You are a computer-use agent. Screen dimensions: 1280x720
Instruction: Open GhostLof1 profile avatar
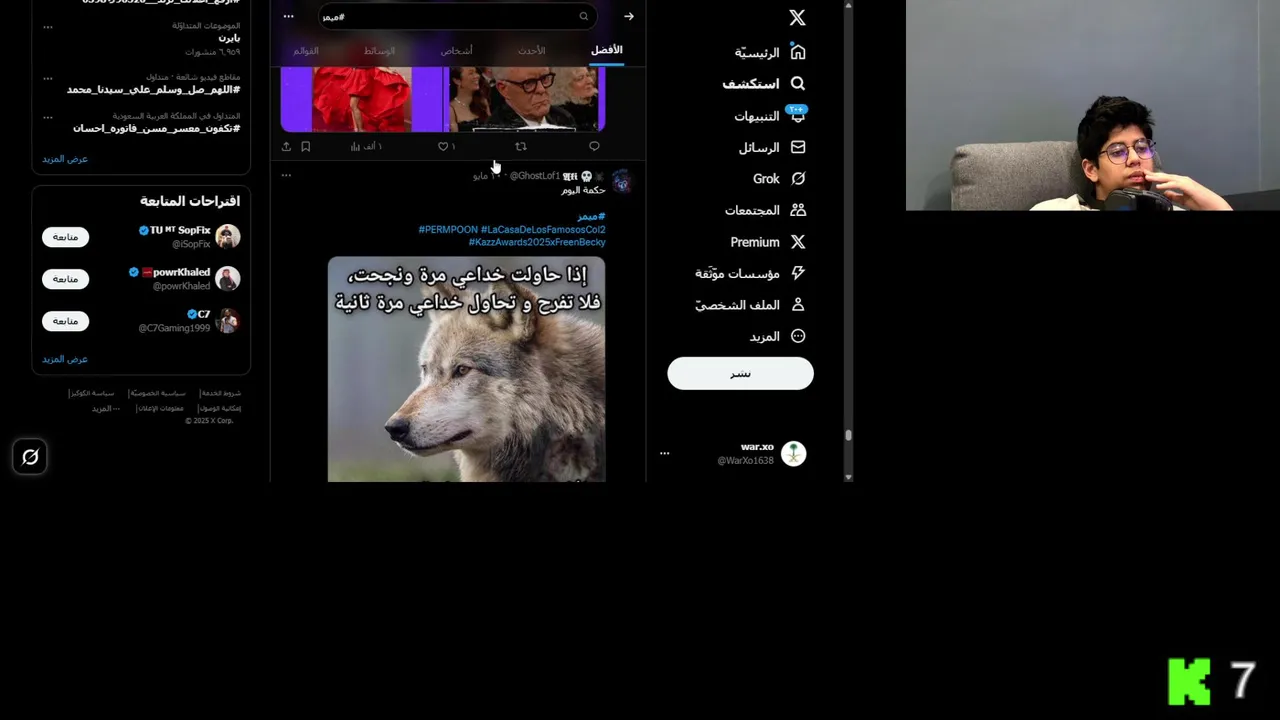[x=621, y=181]
